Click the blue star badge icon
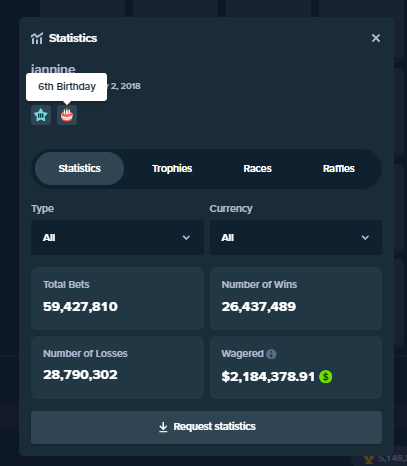 41,115
